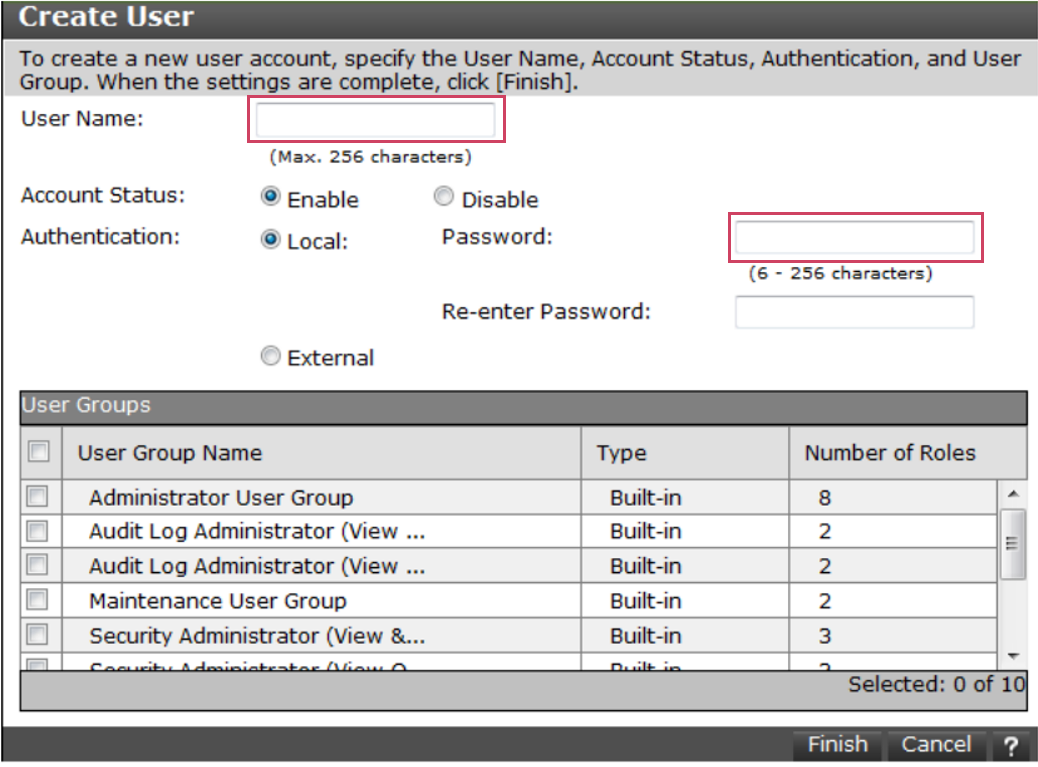Choose Local authentication option
This screenshot has width=1038, height=767.
270,240
